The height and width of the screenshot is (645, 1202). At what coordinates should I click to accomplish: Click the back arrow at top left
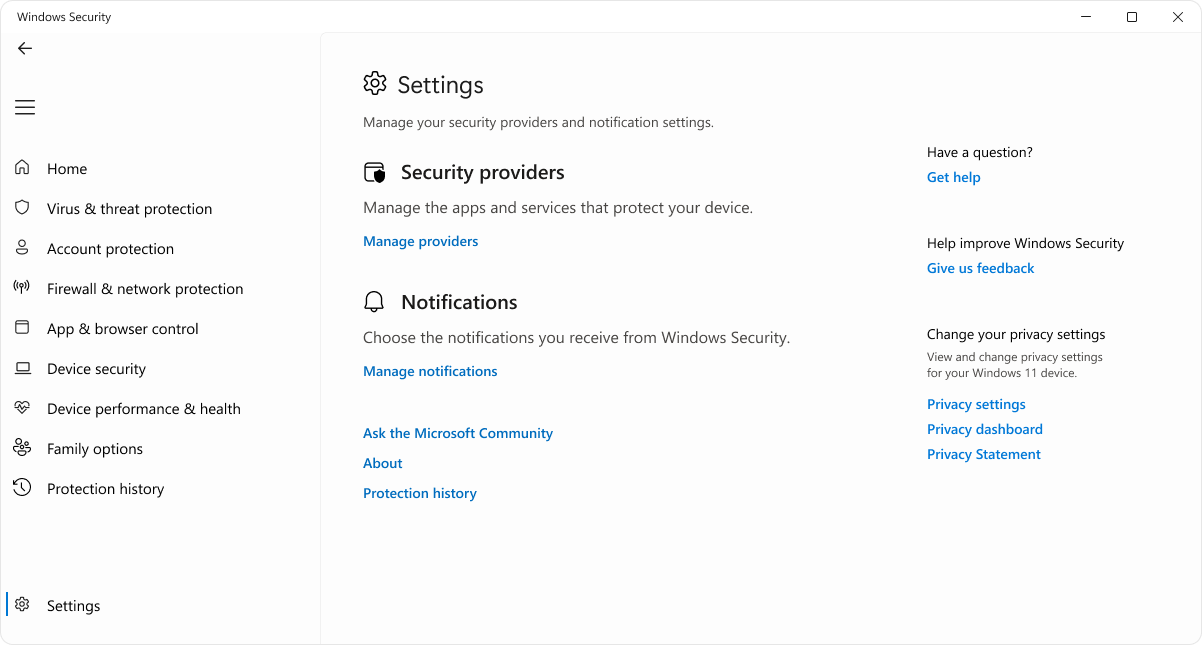pyautogui.click(x=24, y=48)
